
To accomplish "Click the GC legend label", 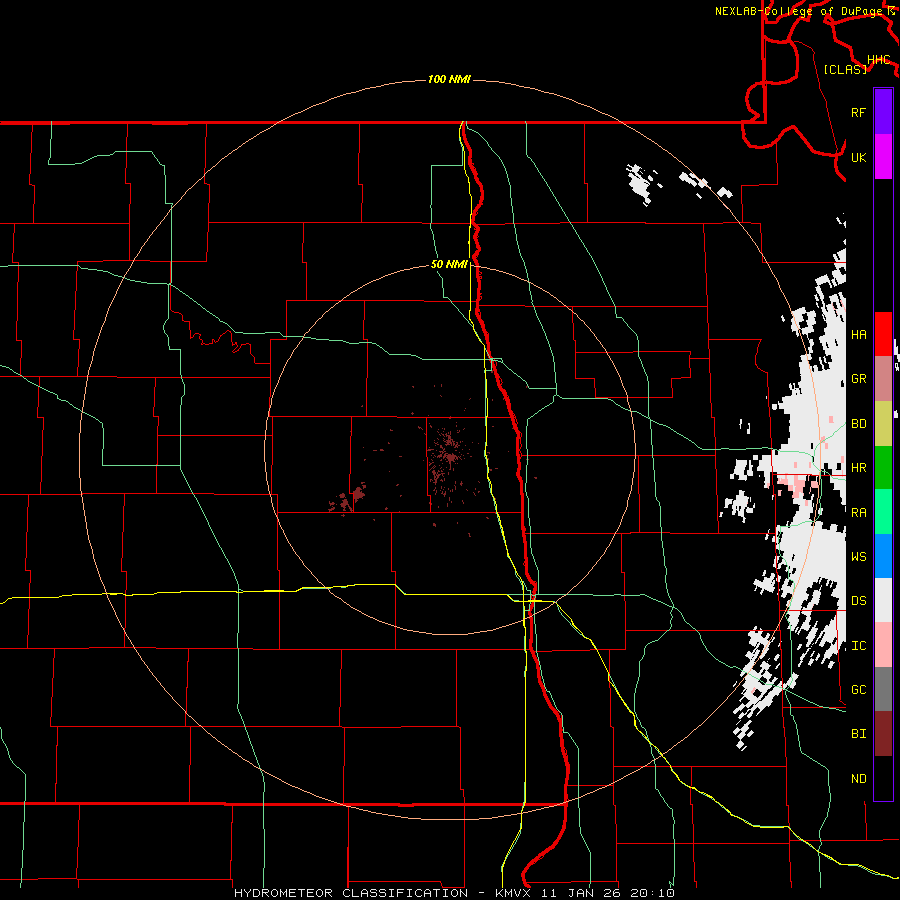I will 859,689.
